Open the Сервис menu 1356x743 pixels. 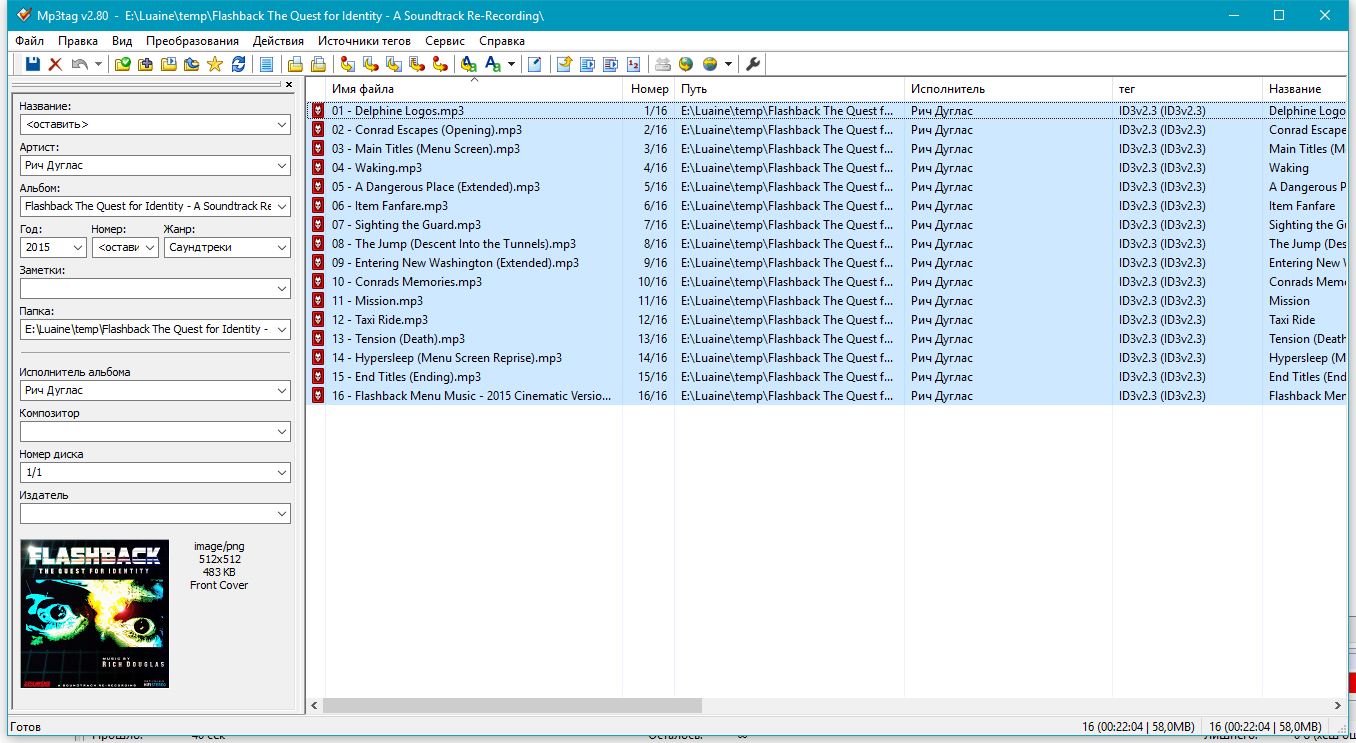[x=445, y=41]
